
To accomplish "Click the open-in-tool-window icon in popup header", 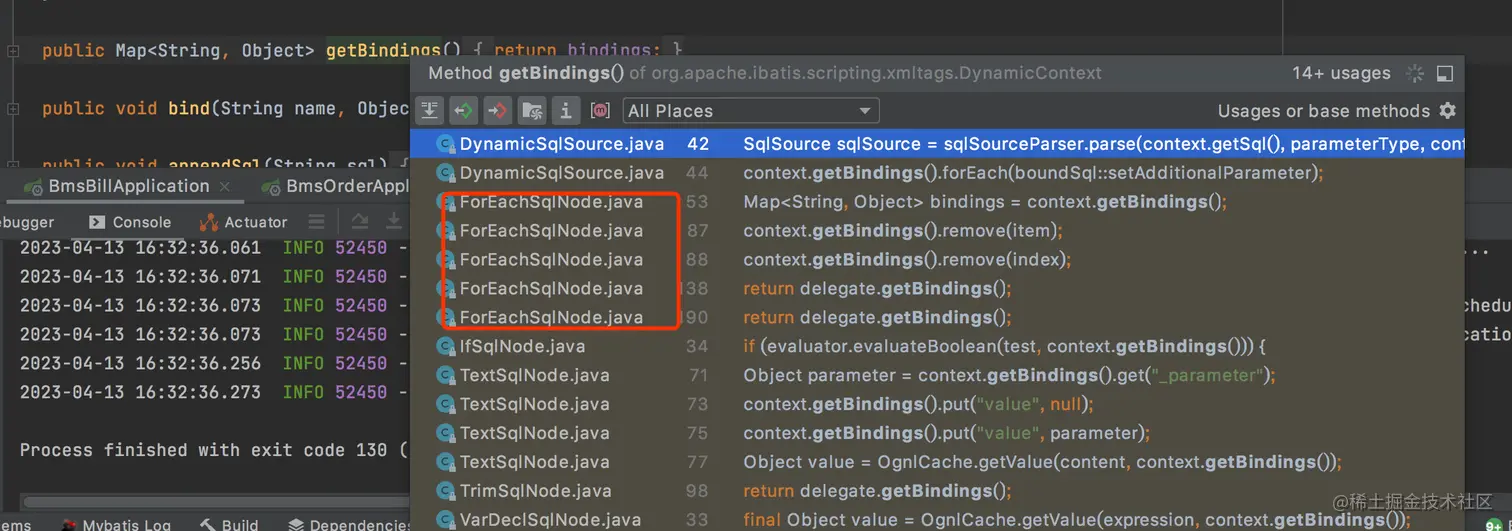I will (1444, 74).
